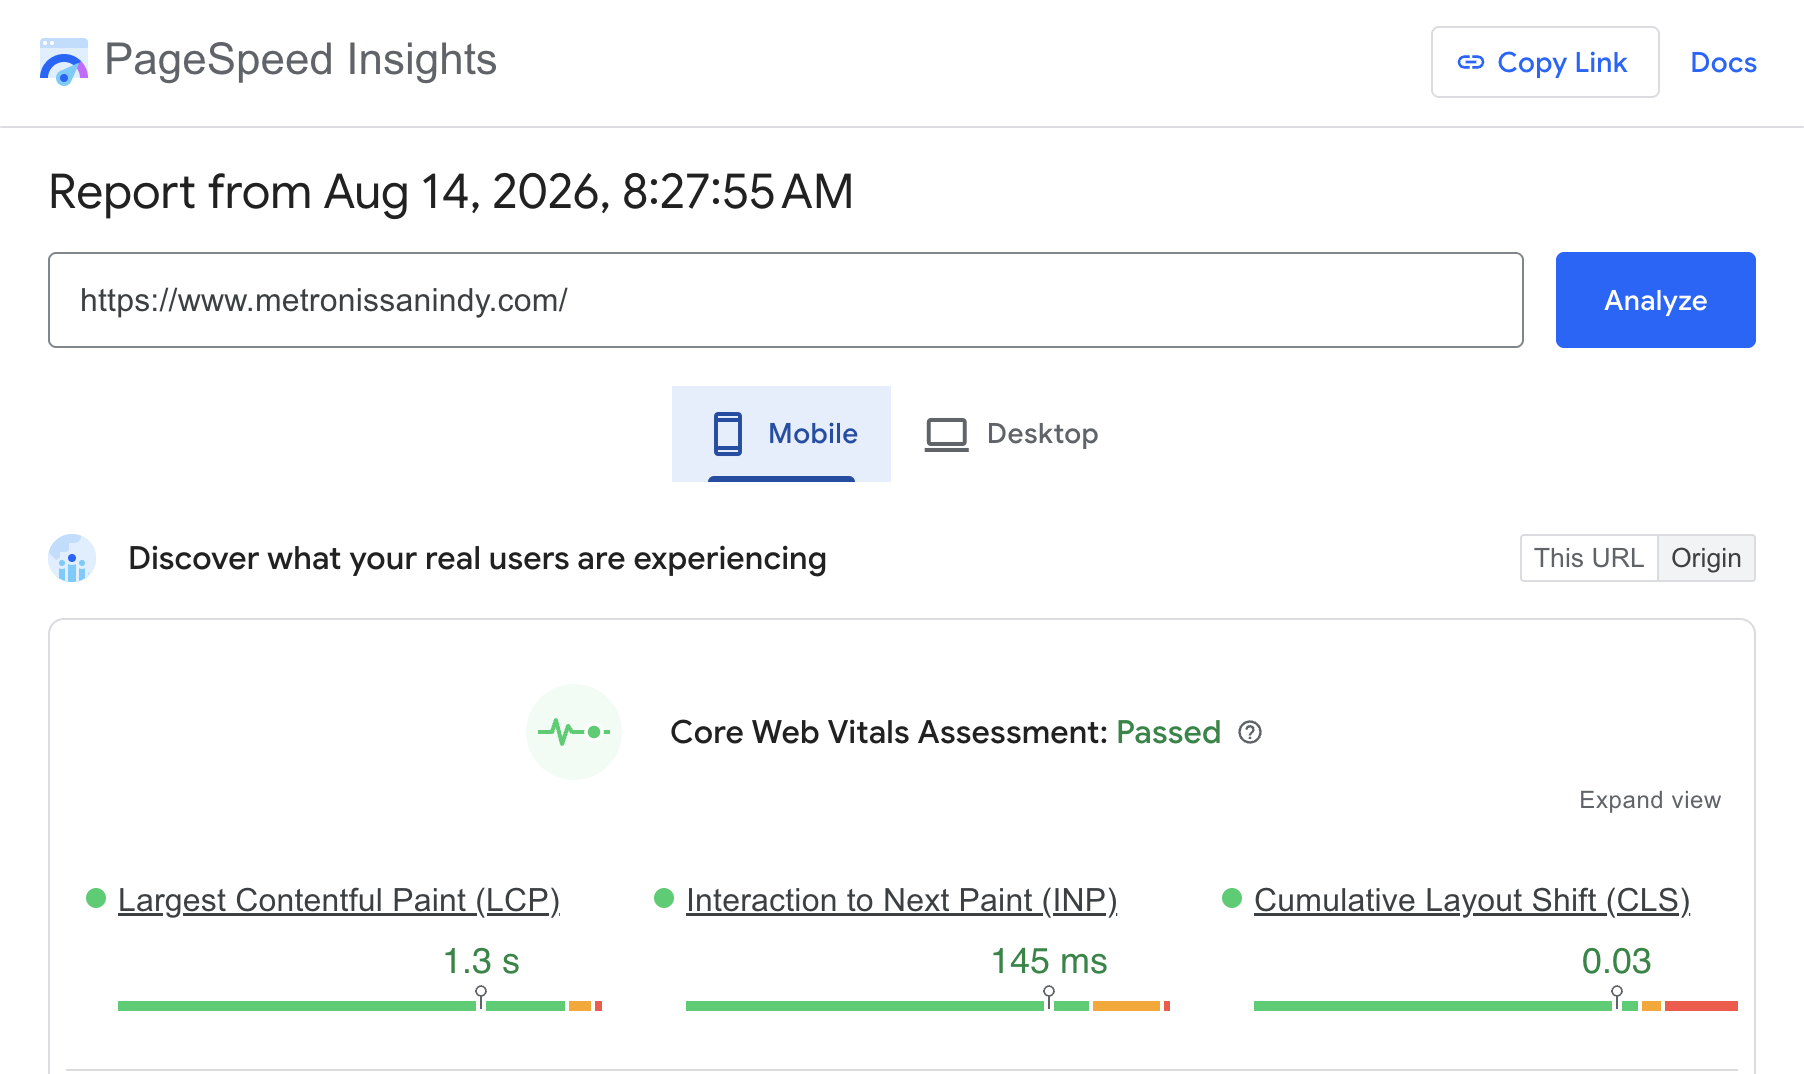Click the PageSpeed Insights logo icon
This screenshot has width=1804, height=1074.
[64, 62]
